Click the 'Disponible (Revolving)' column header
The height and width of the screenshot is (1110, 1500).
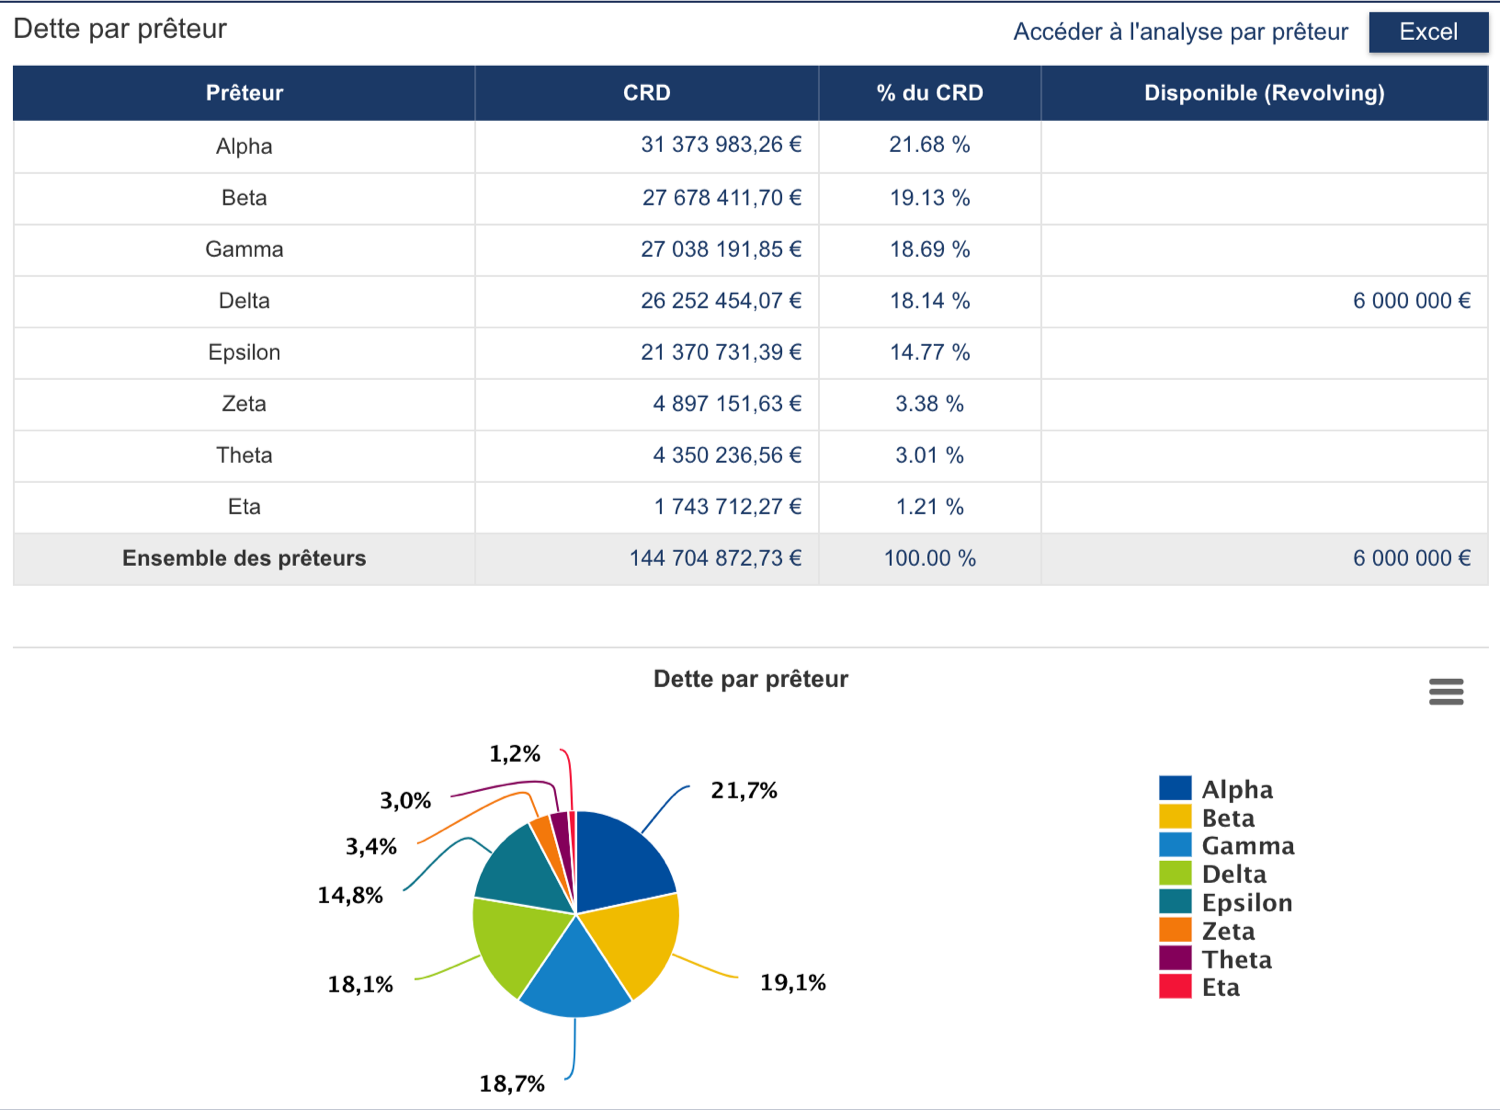(1264, 93)
